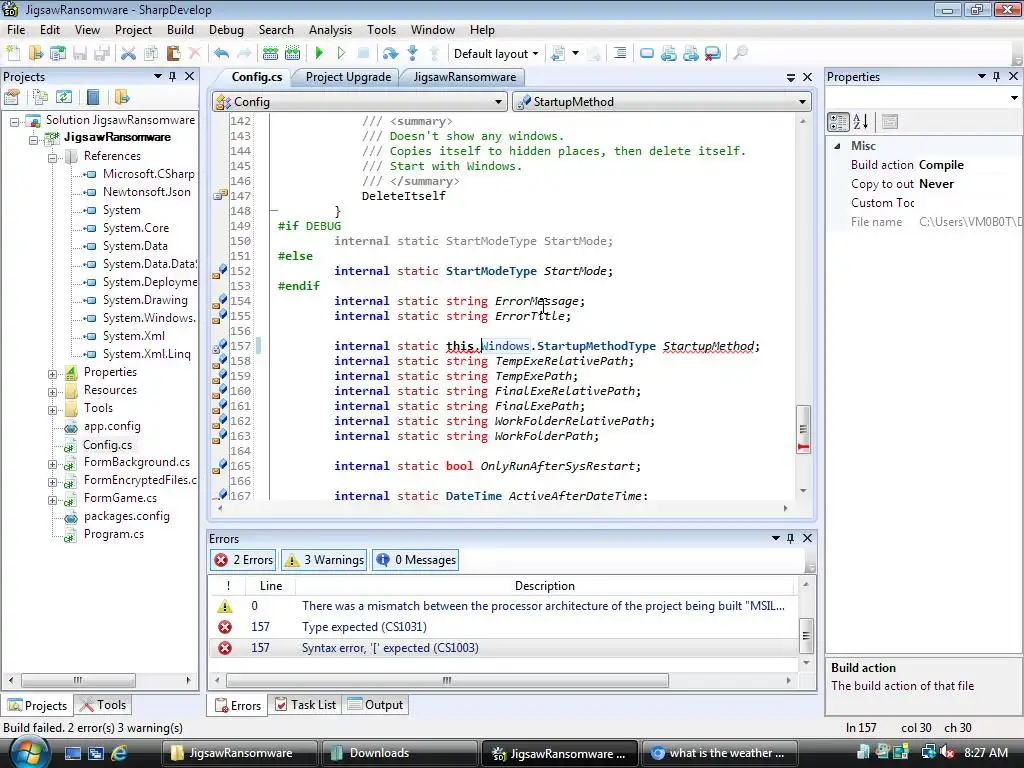Viewport: 1024px width, 768px height.
Task: Switch to the Project Upgrade tab
Action: tap(348, 77)
